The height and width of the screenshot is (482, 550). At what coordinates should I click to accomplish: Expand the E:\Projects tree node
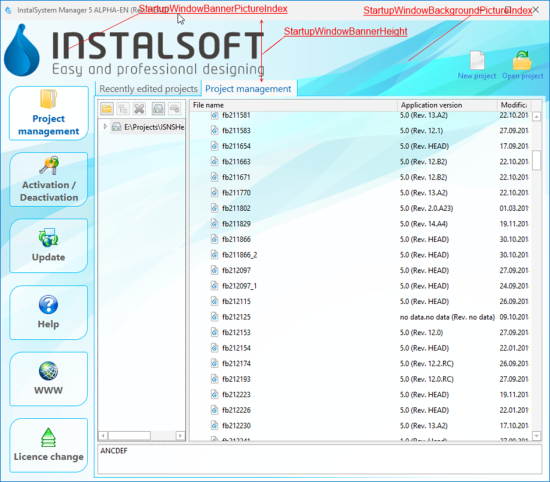tap(105, 126)
